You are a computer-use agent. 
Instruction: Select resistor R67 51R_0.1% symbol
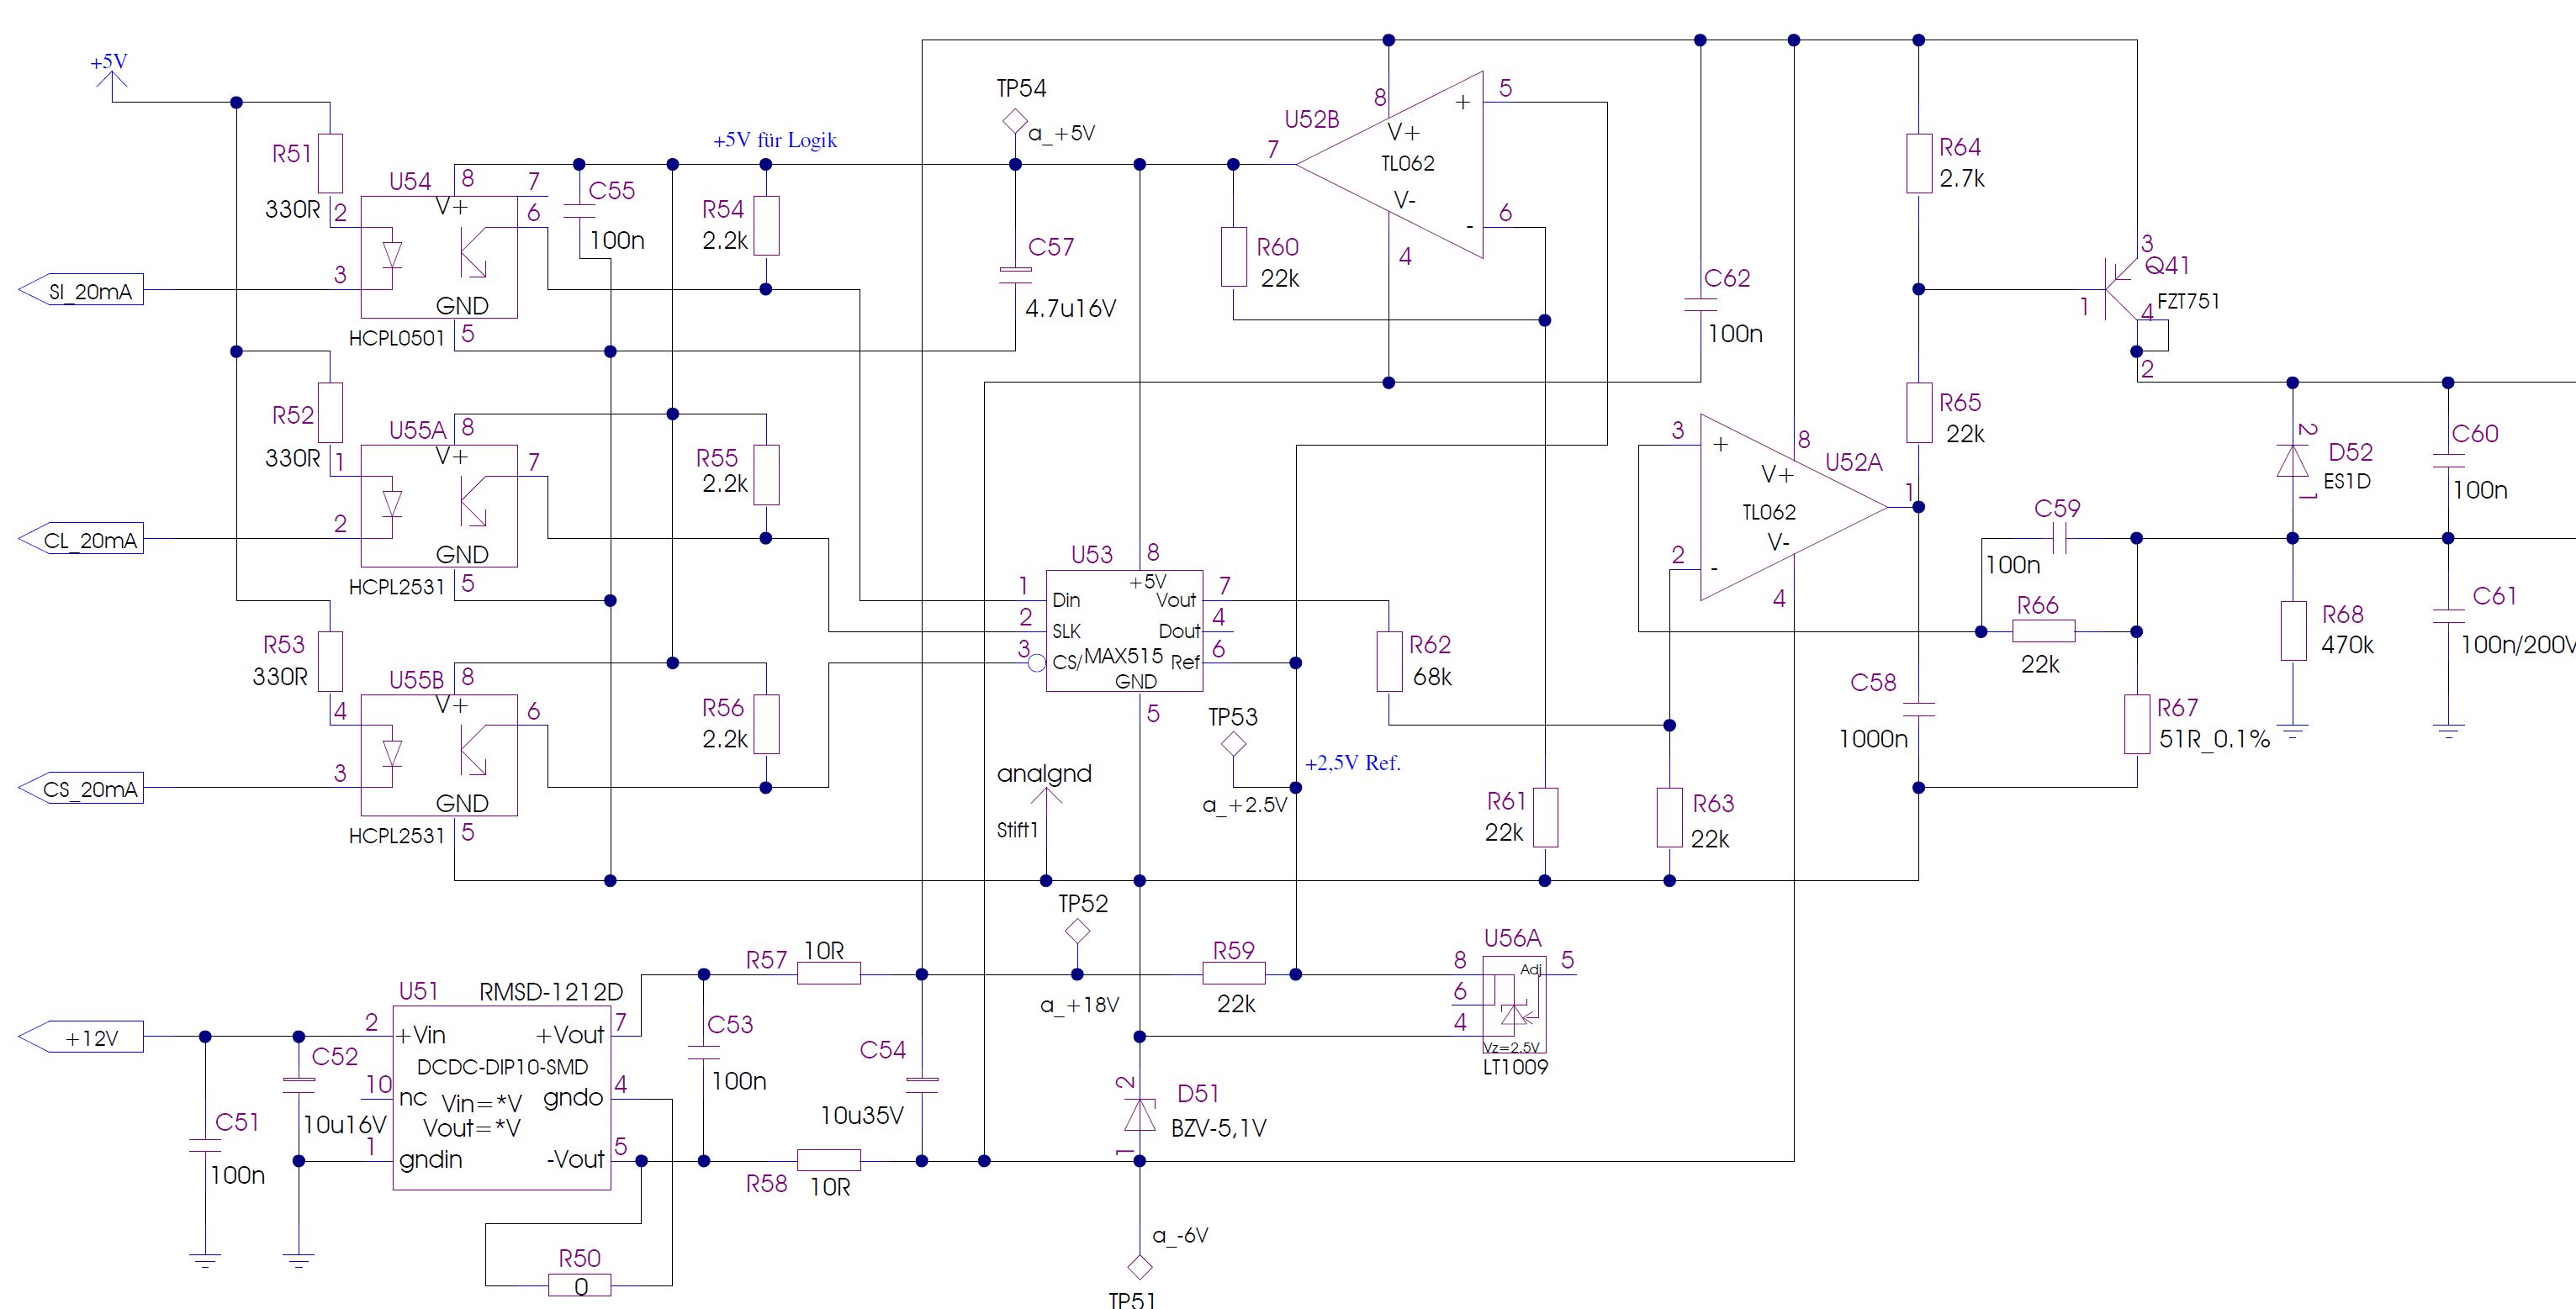pos(2136,725)
